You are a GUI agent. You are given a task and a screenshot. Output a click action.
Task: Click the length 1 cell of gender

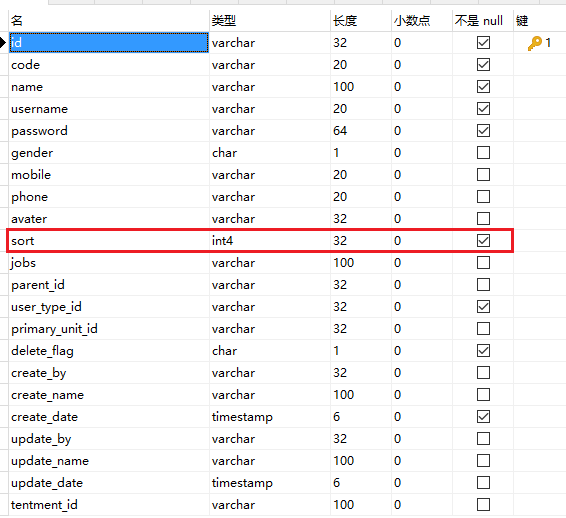tap(361, 153)
